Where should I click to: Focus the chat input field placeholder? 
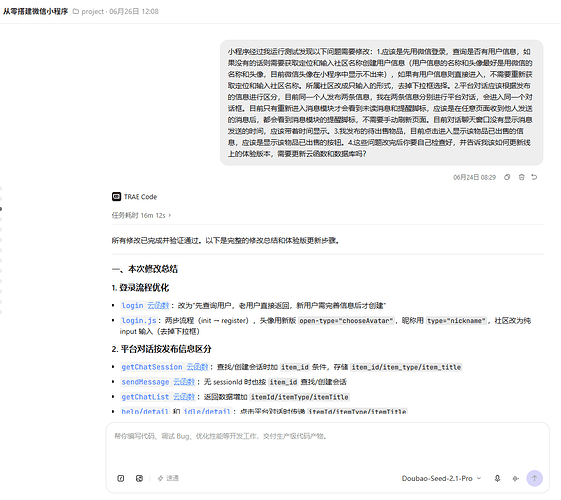[x=220, y=436]
